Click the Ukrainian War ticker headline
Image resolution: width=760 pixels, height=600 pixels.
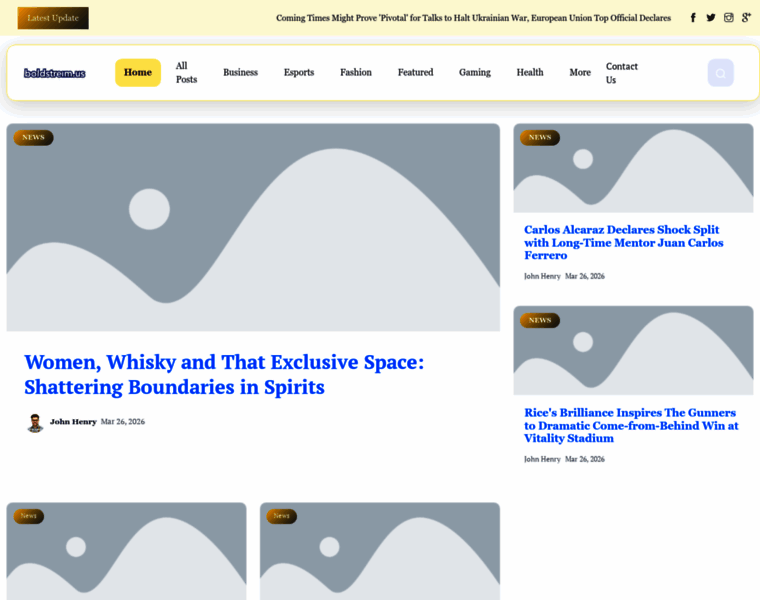[x=473, y=18]
